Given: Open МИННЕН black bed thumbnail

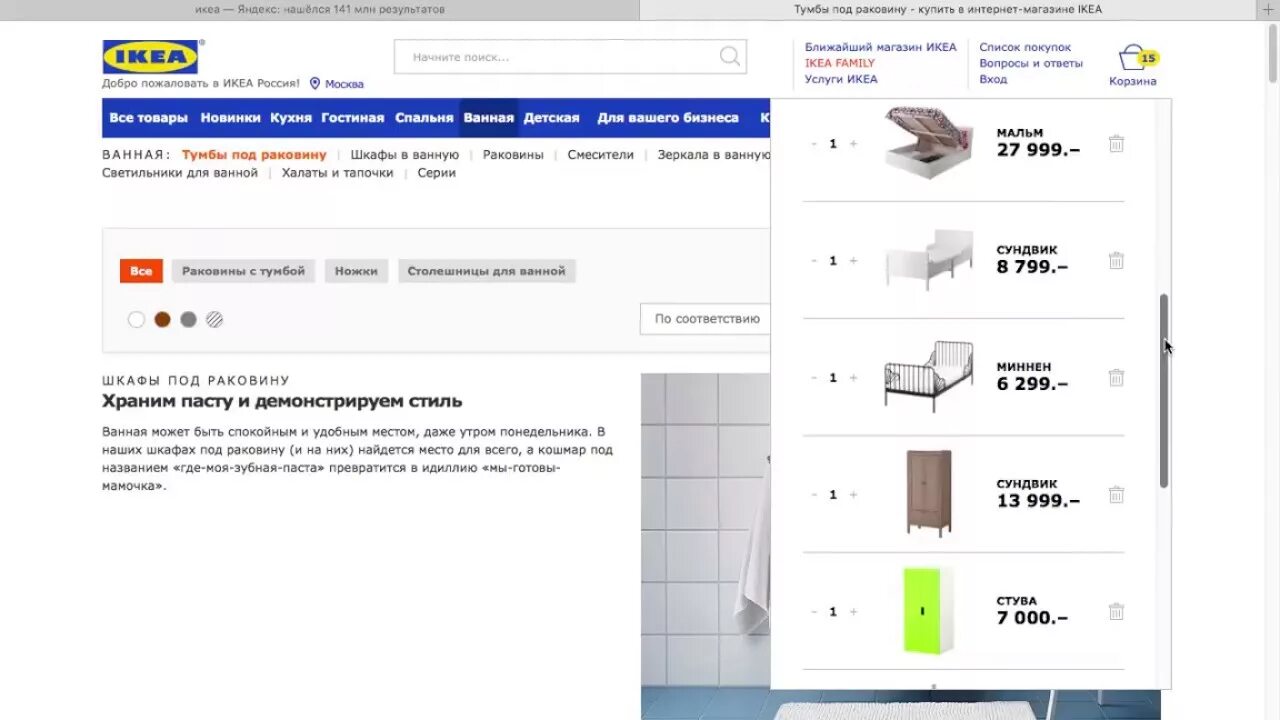Looking at the screenshot, I should point(929,376).
